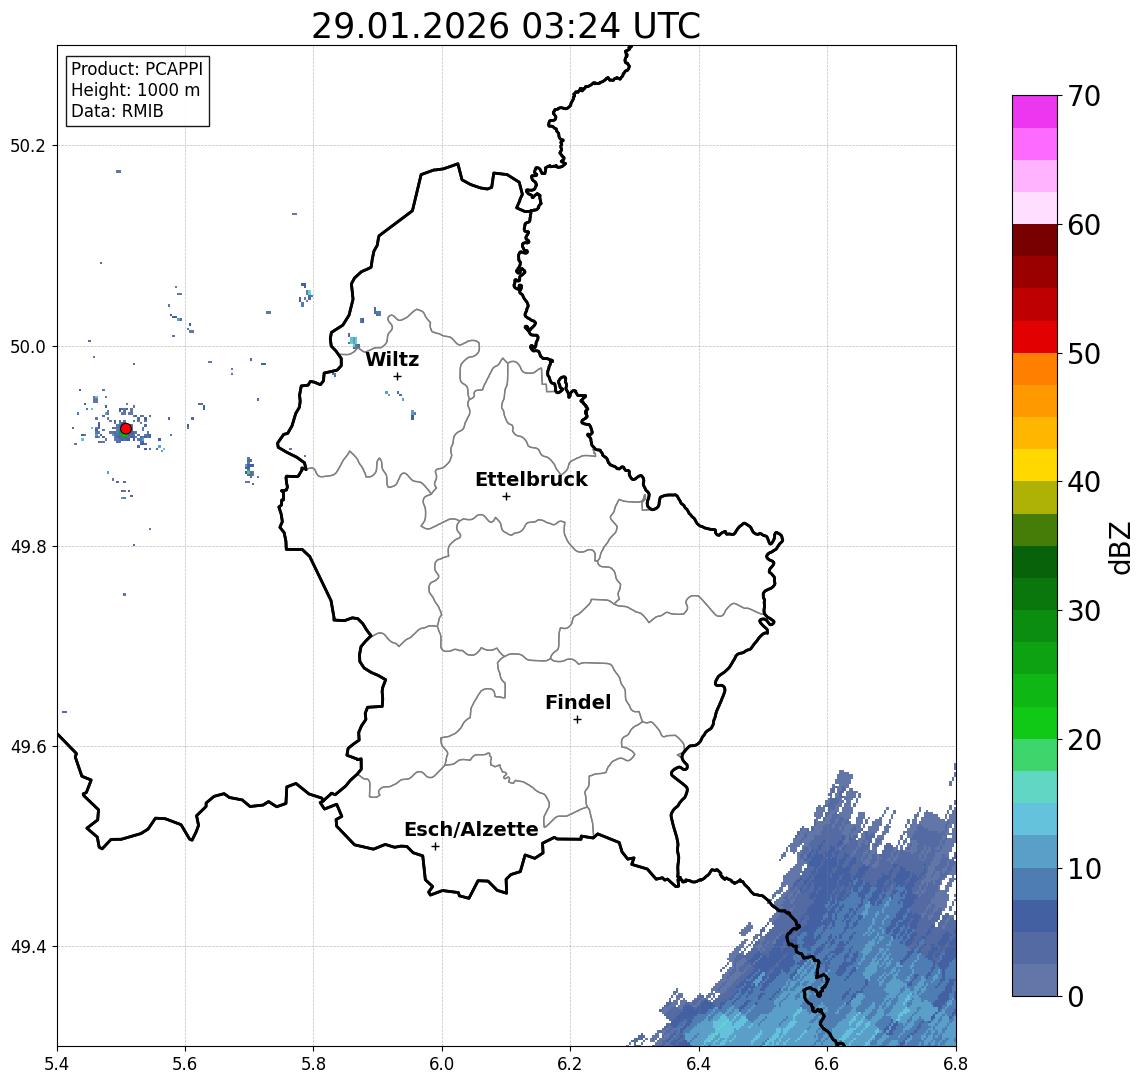The height and width of the screenshot is (1084, 1145).
Task: Click the red radar site marker
Action: click(x=126, y=429)
